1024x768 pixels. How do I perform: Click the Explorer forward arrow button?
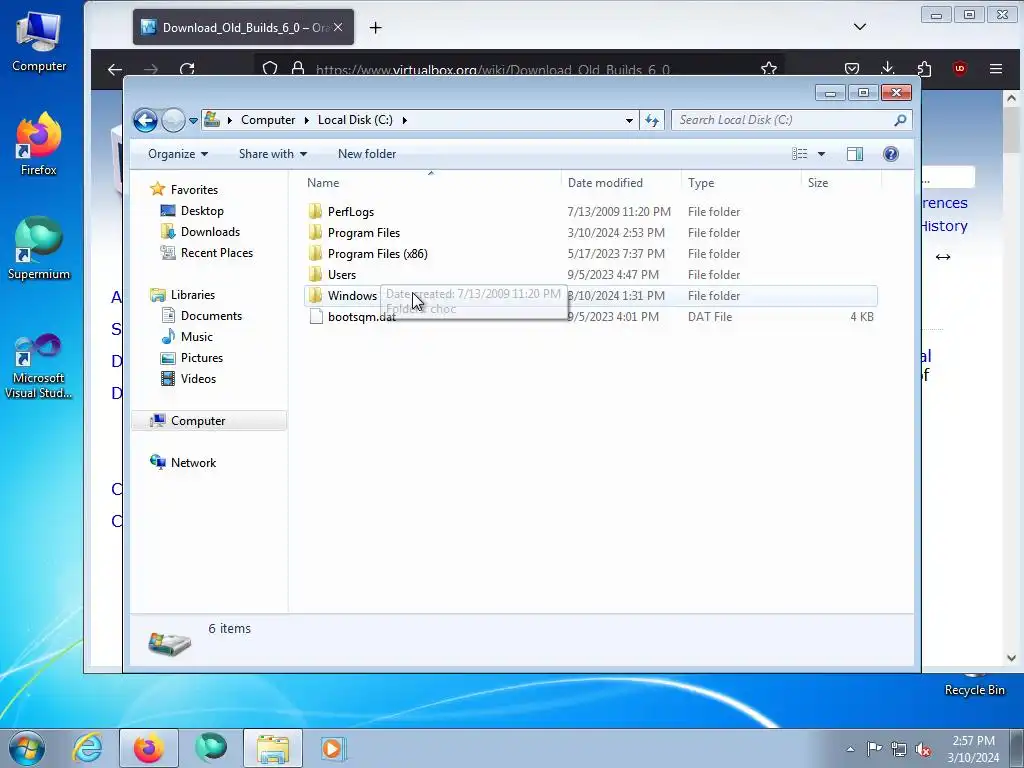click(173, 120)
